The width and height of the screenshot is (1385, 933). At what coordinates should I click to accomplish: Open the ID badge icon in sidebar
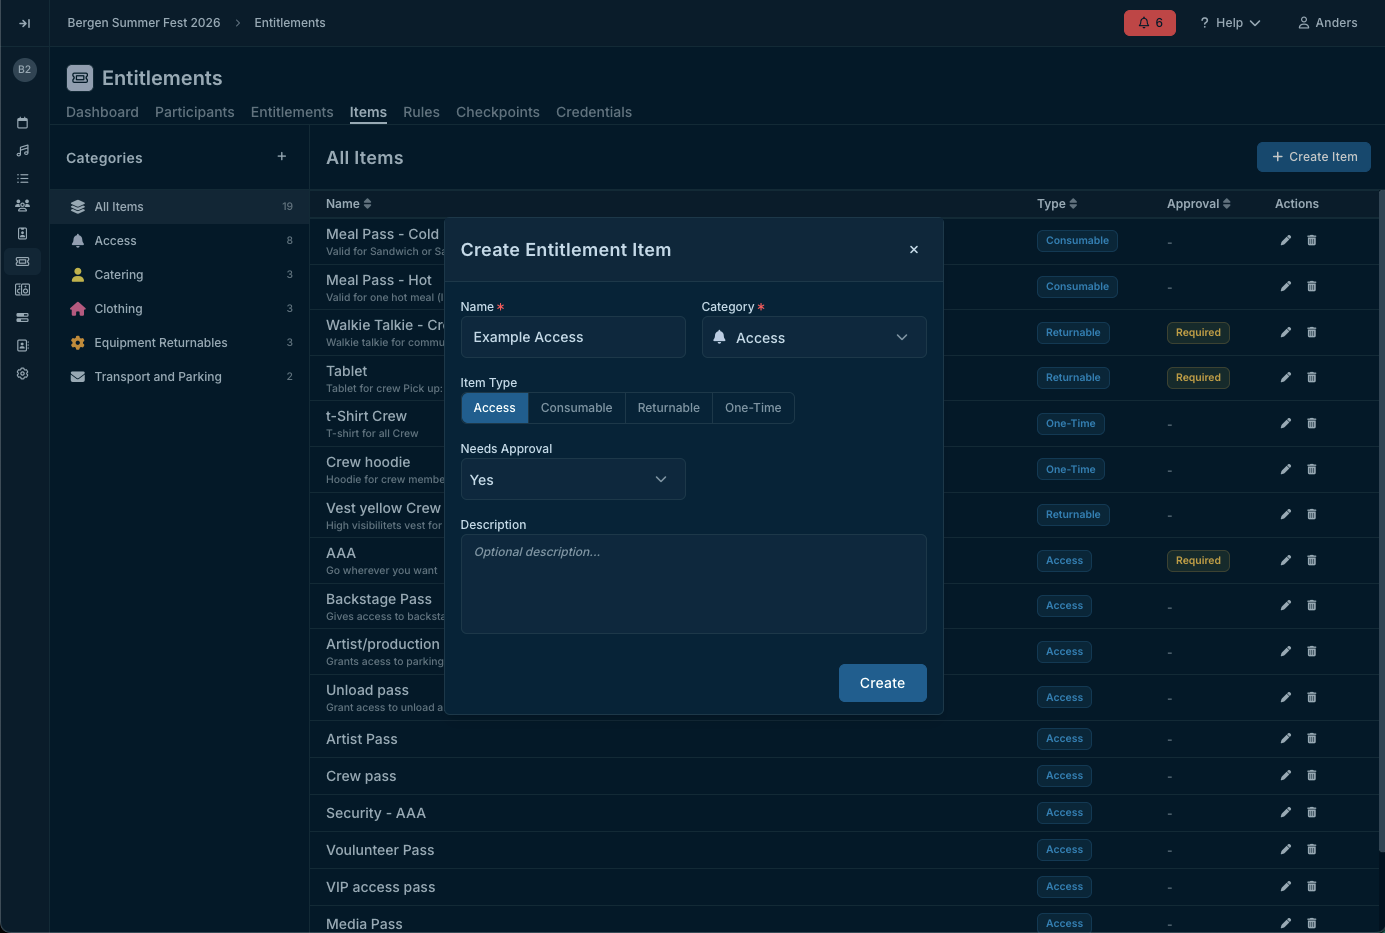(23, 233)
